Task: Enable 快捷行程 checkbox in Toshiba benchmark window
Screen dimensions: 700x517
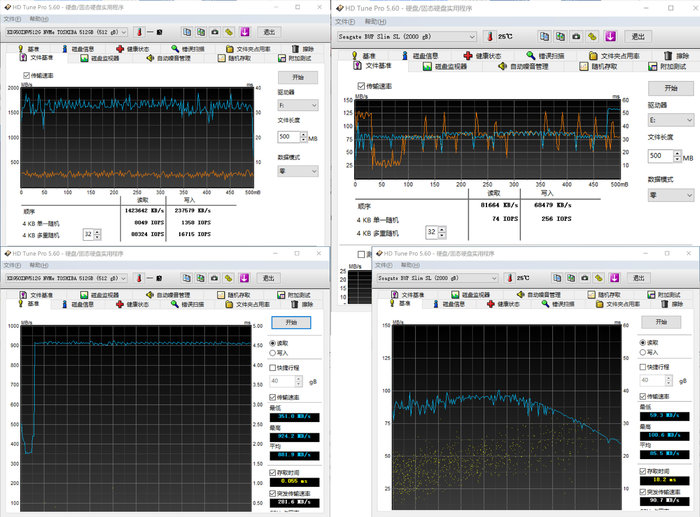Action: (273, 367)
